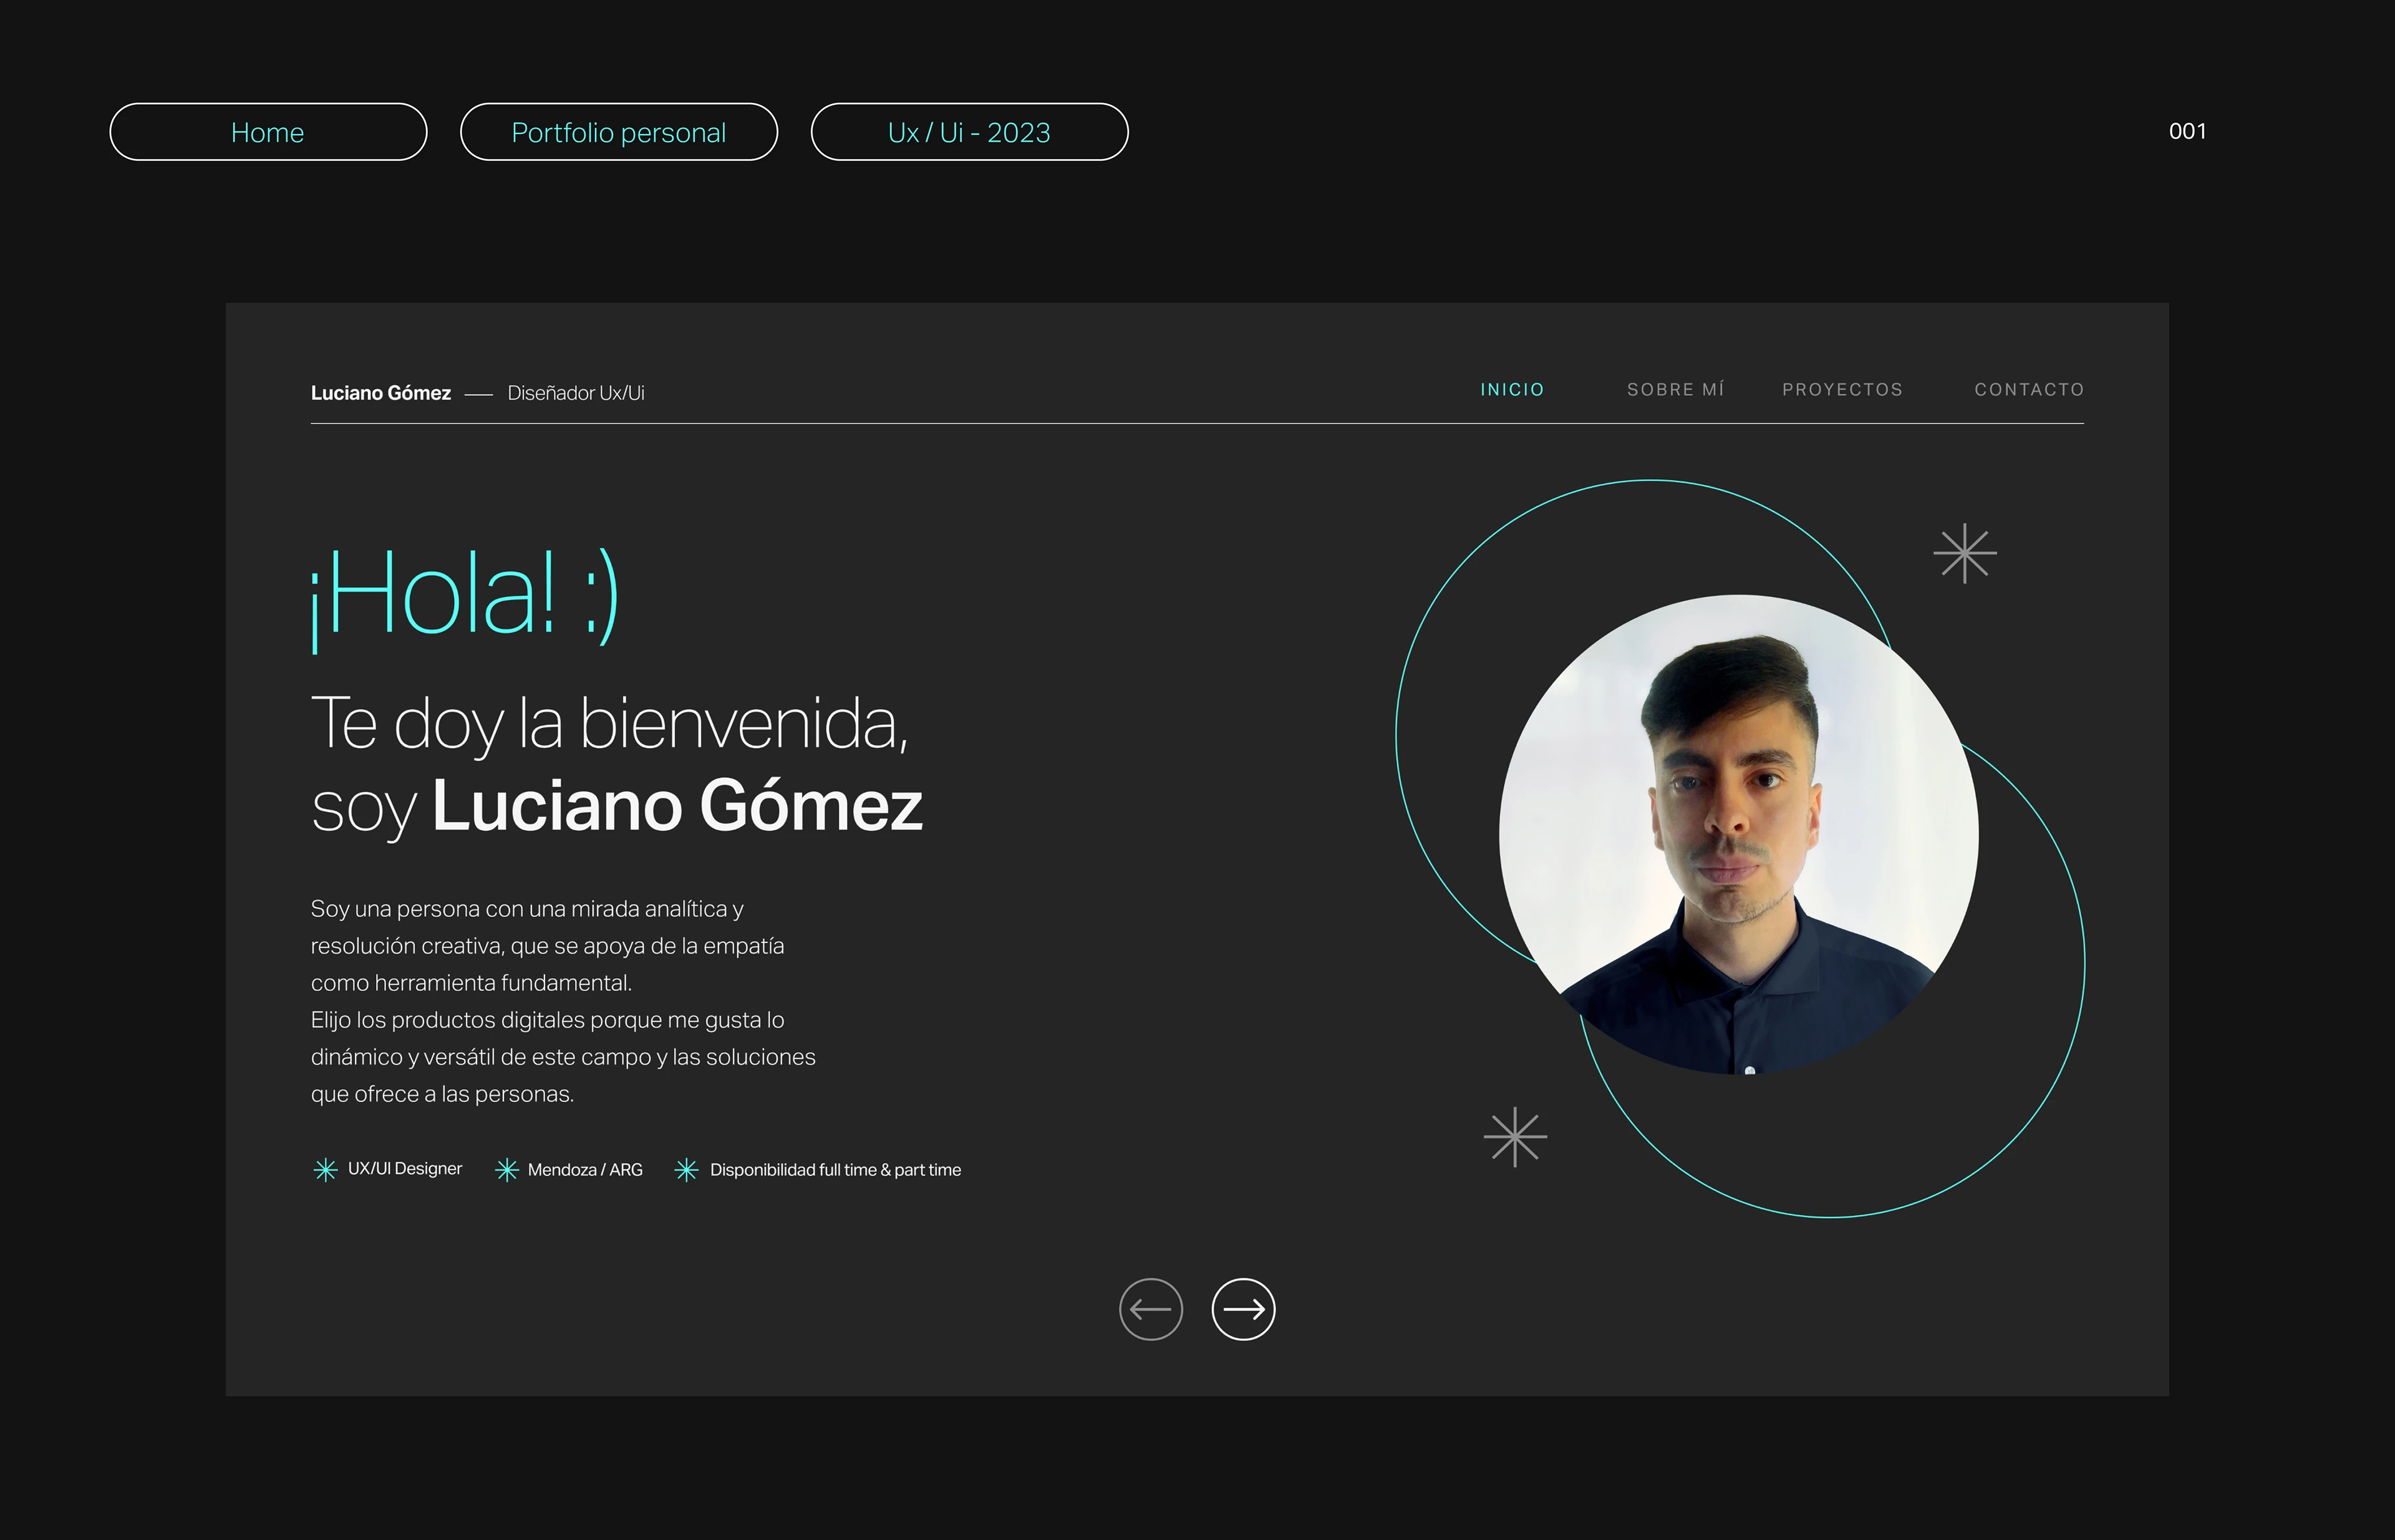Screen dimensions: 2395x1540
Task: Click the left arrow previous-slide button
Action: (x=1151, y=1309)
